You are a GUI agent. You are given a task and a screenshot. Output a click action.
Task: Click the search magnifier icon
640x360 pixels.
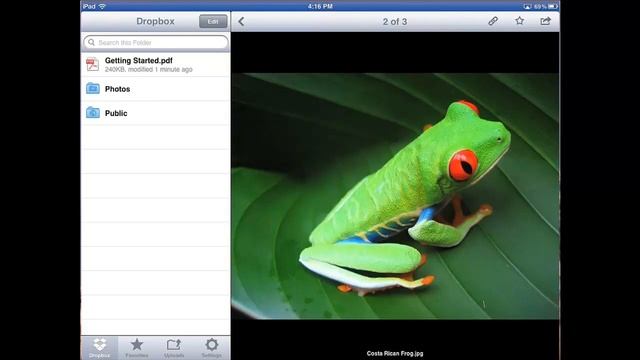click(91, 42)
